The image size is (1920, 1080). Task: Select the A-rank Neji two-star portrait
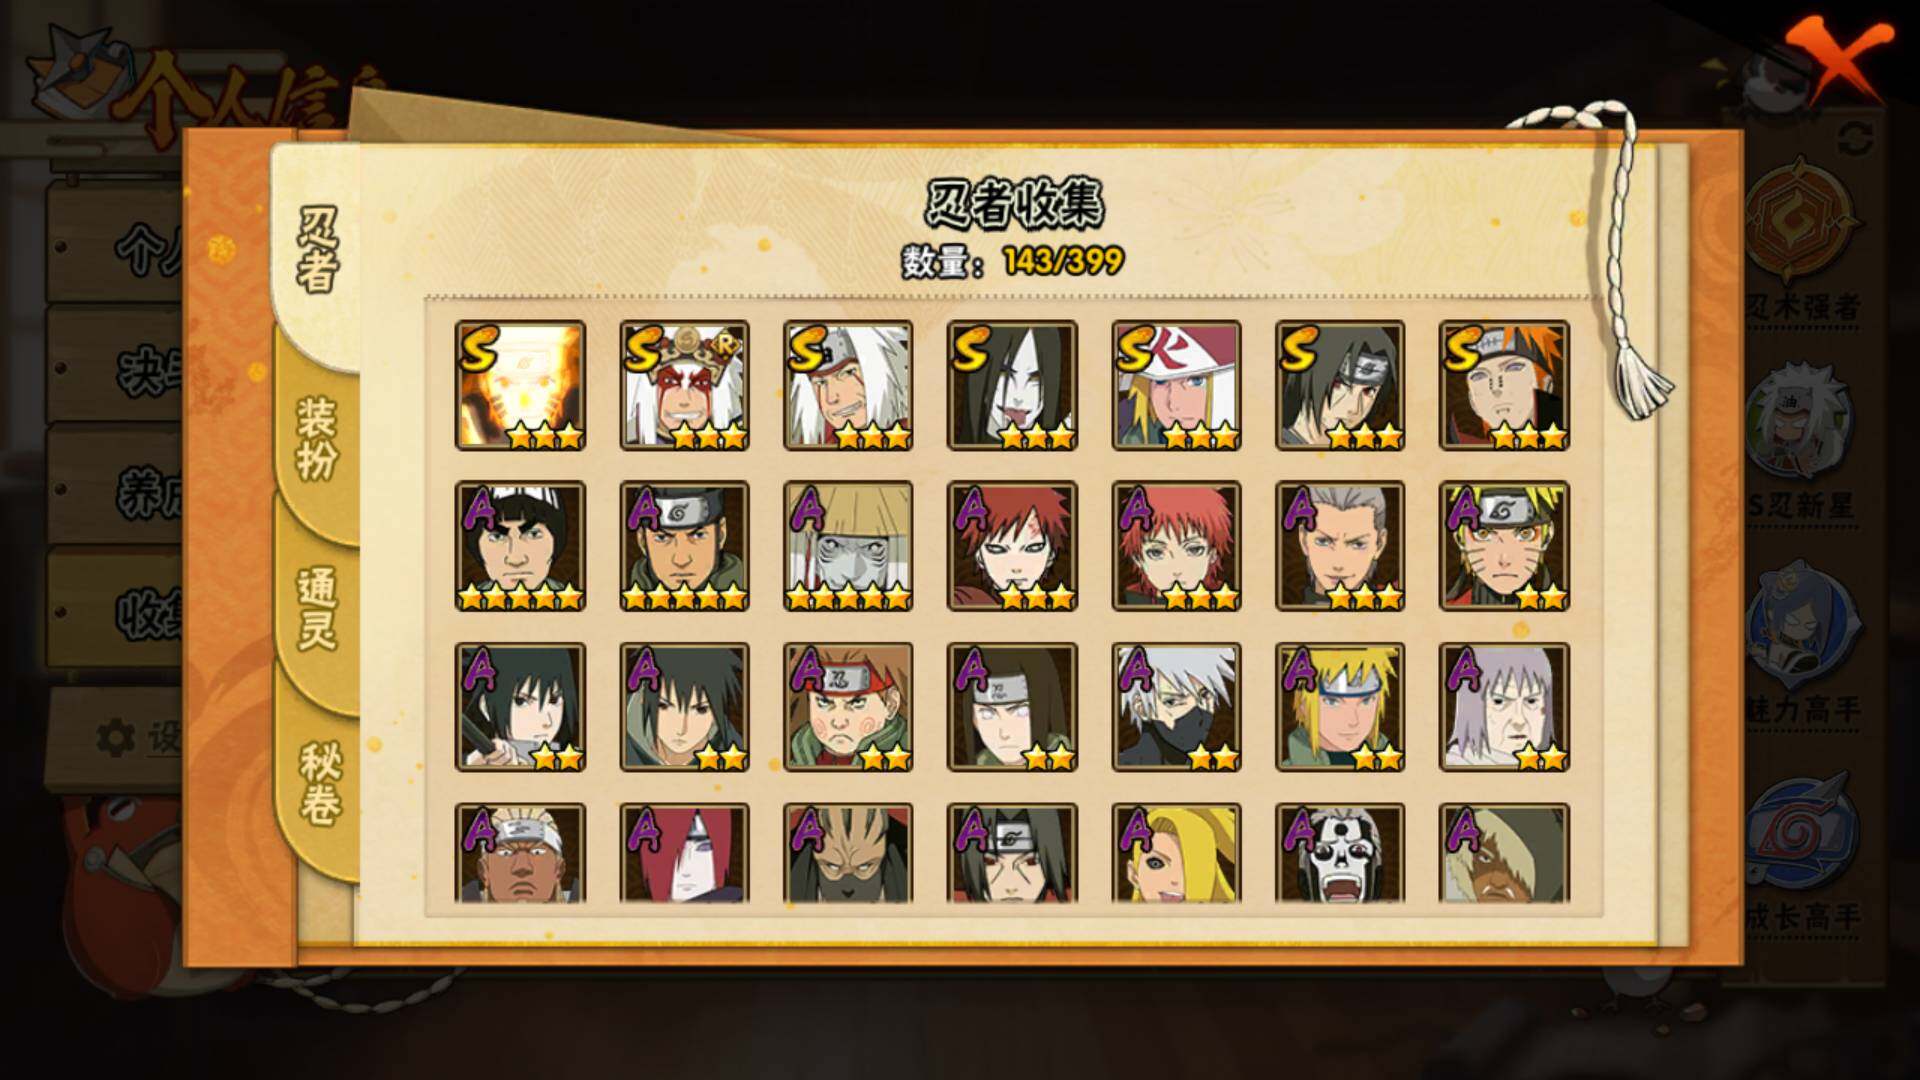[x=1012, y=707]
